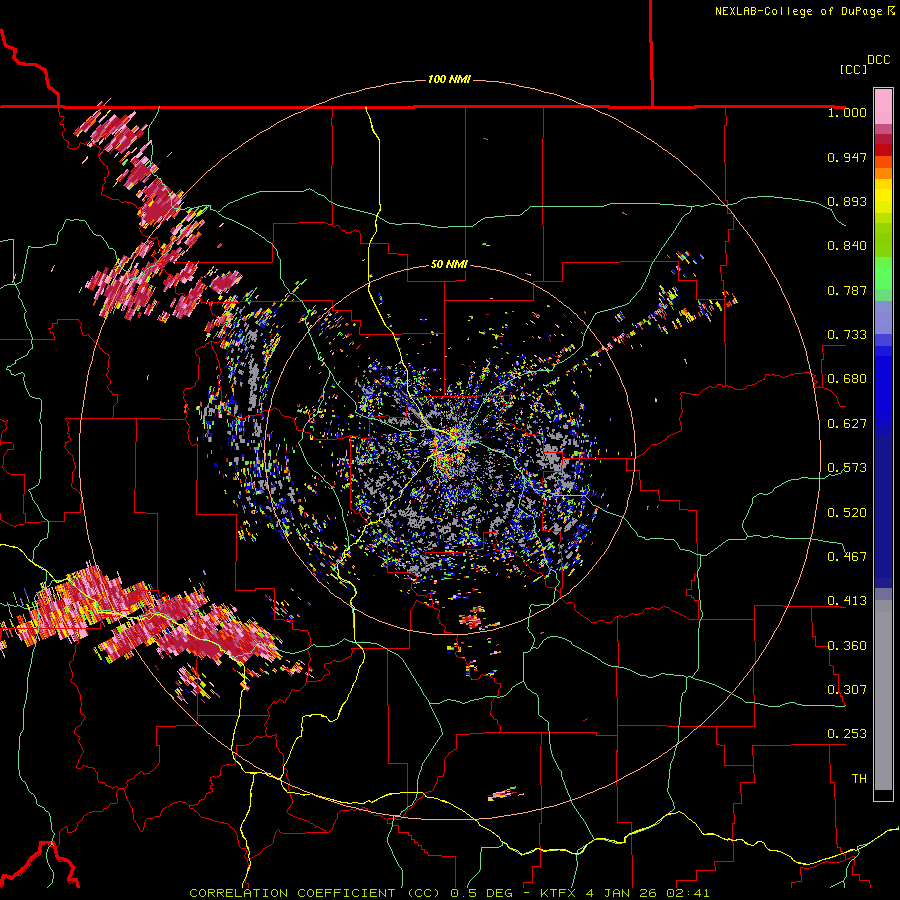The height and width of the screenshot is (900, 900).
Task: Click the NEXLAB-College of DuPage watermark text
Action: click(x=804, y=11)
